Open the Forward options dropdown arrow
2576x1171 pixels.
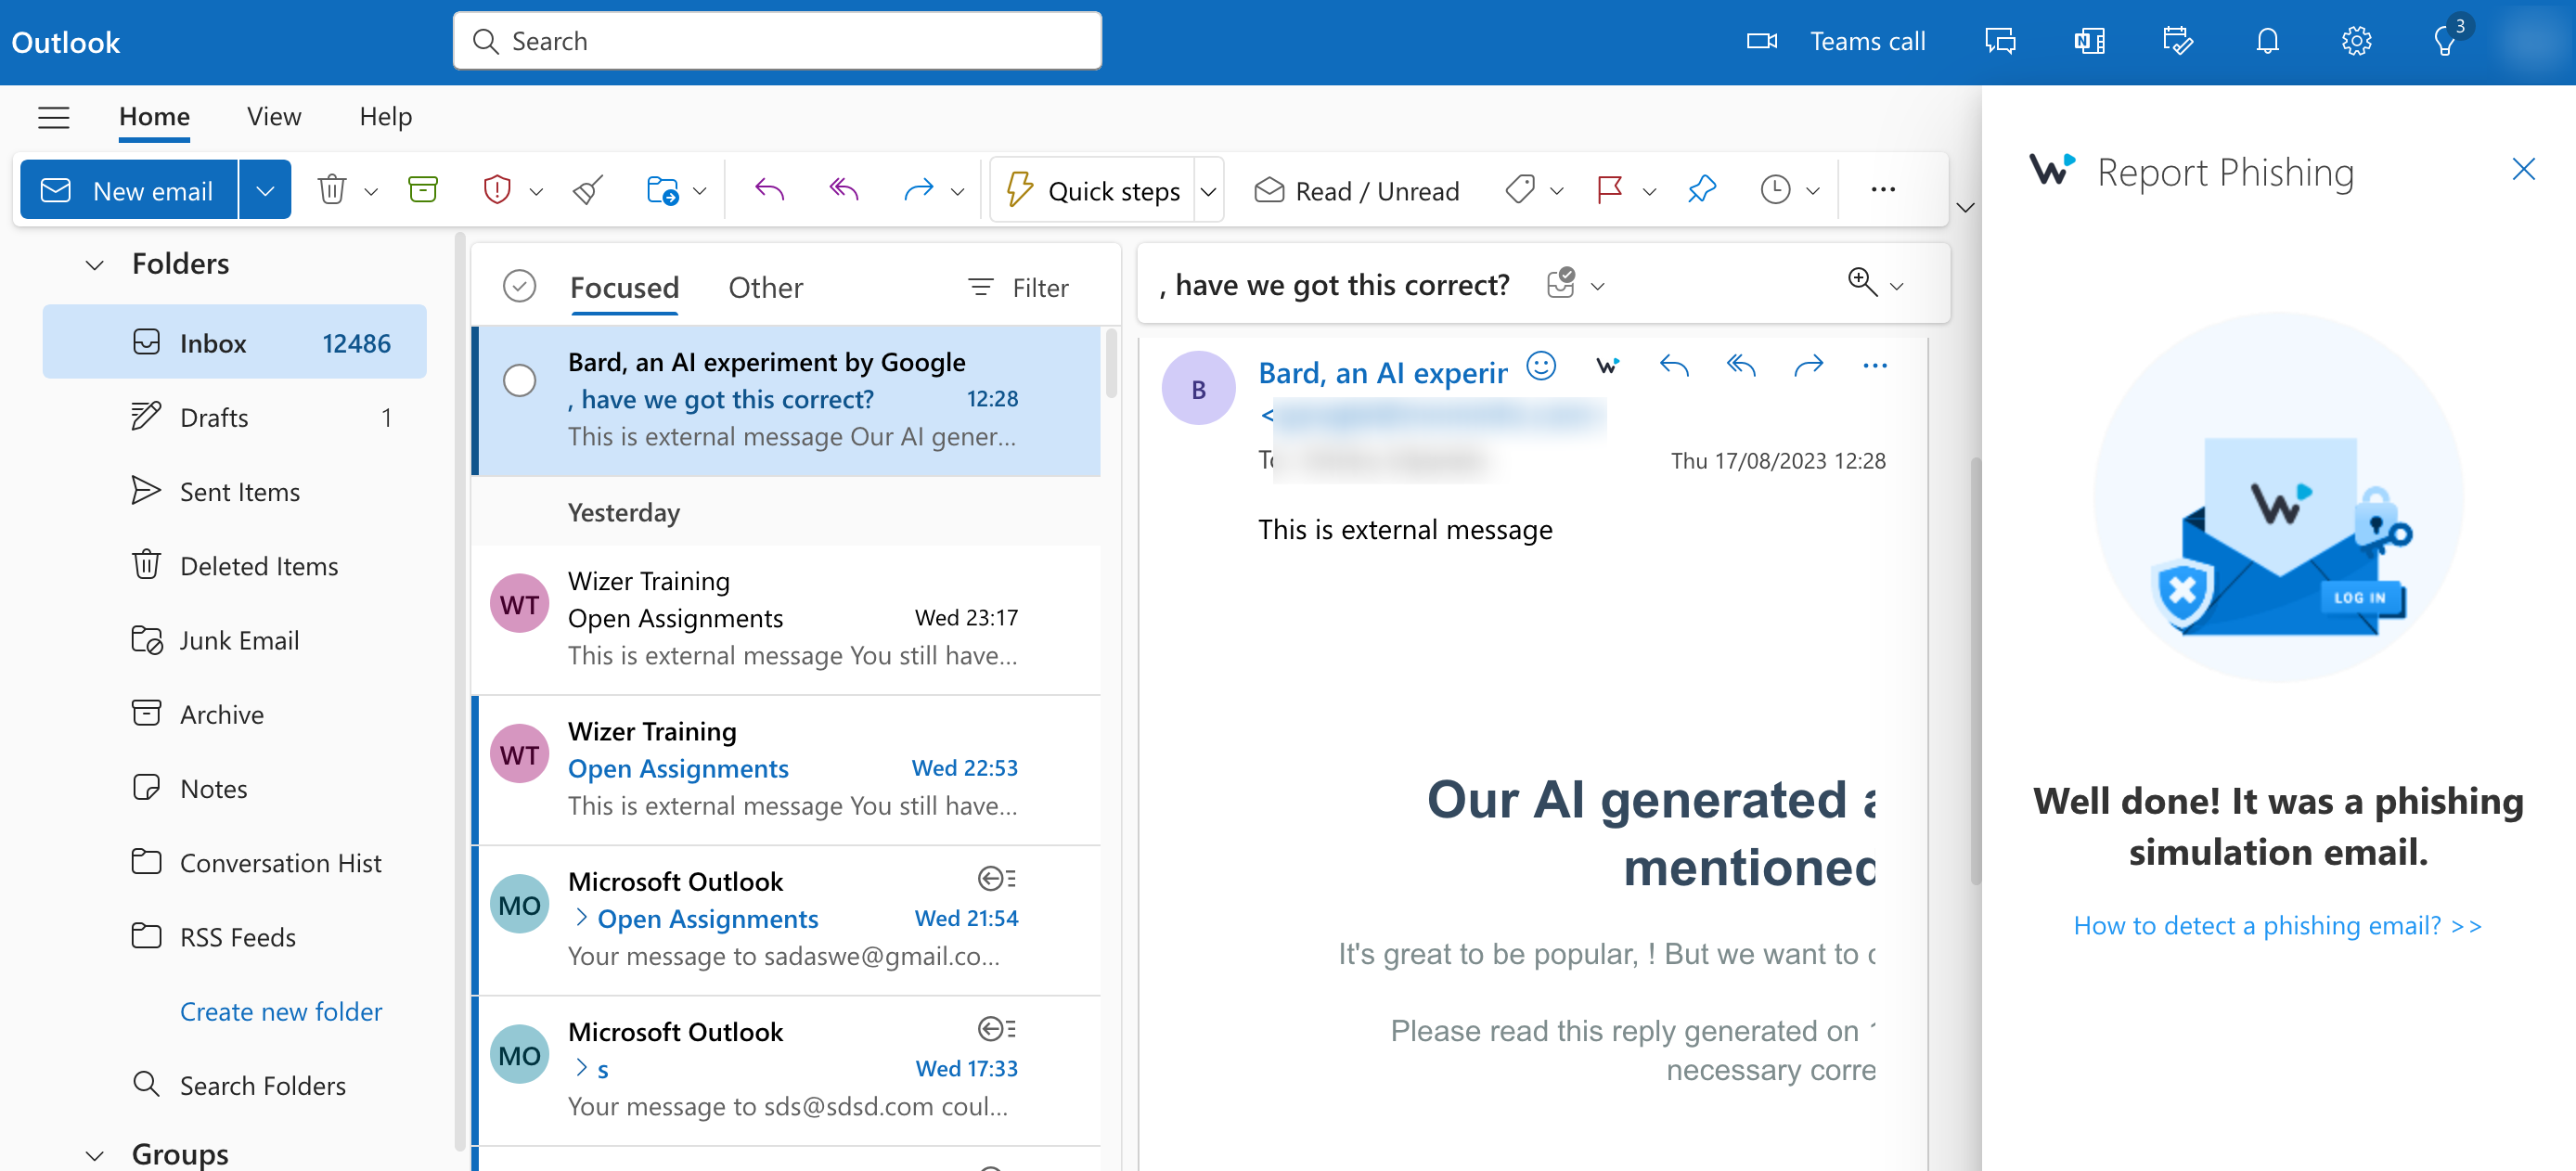(957, 190)
